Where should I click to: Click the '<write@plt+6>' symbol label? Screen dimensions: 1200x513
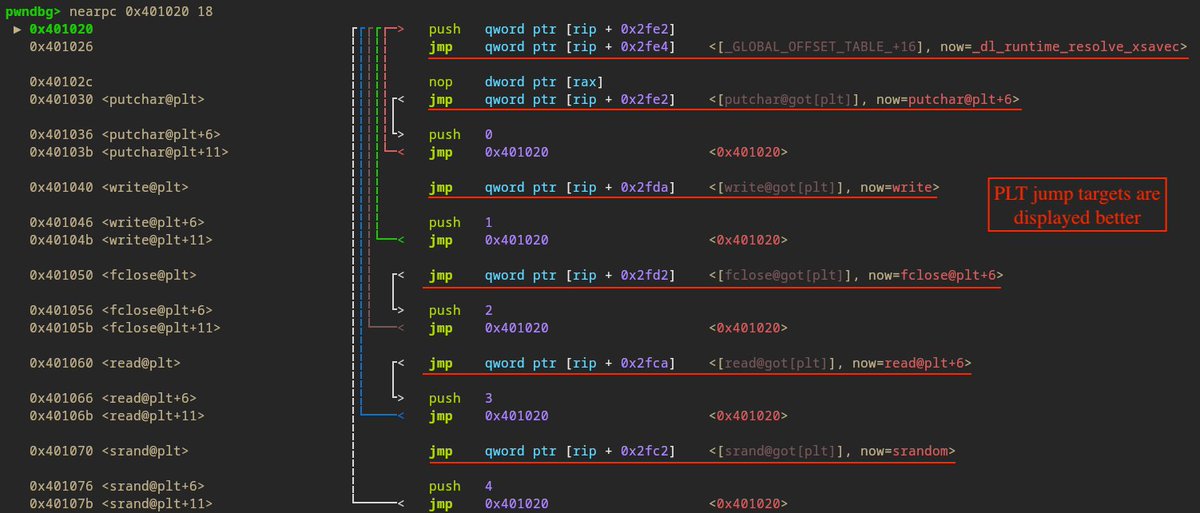[153, 223]
